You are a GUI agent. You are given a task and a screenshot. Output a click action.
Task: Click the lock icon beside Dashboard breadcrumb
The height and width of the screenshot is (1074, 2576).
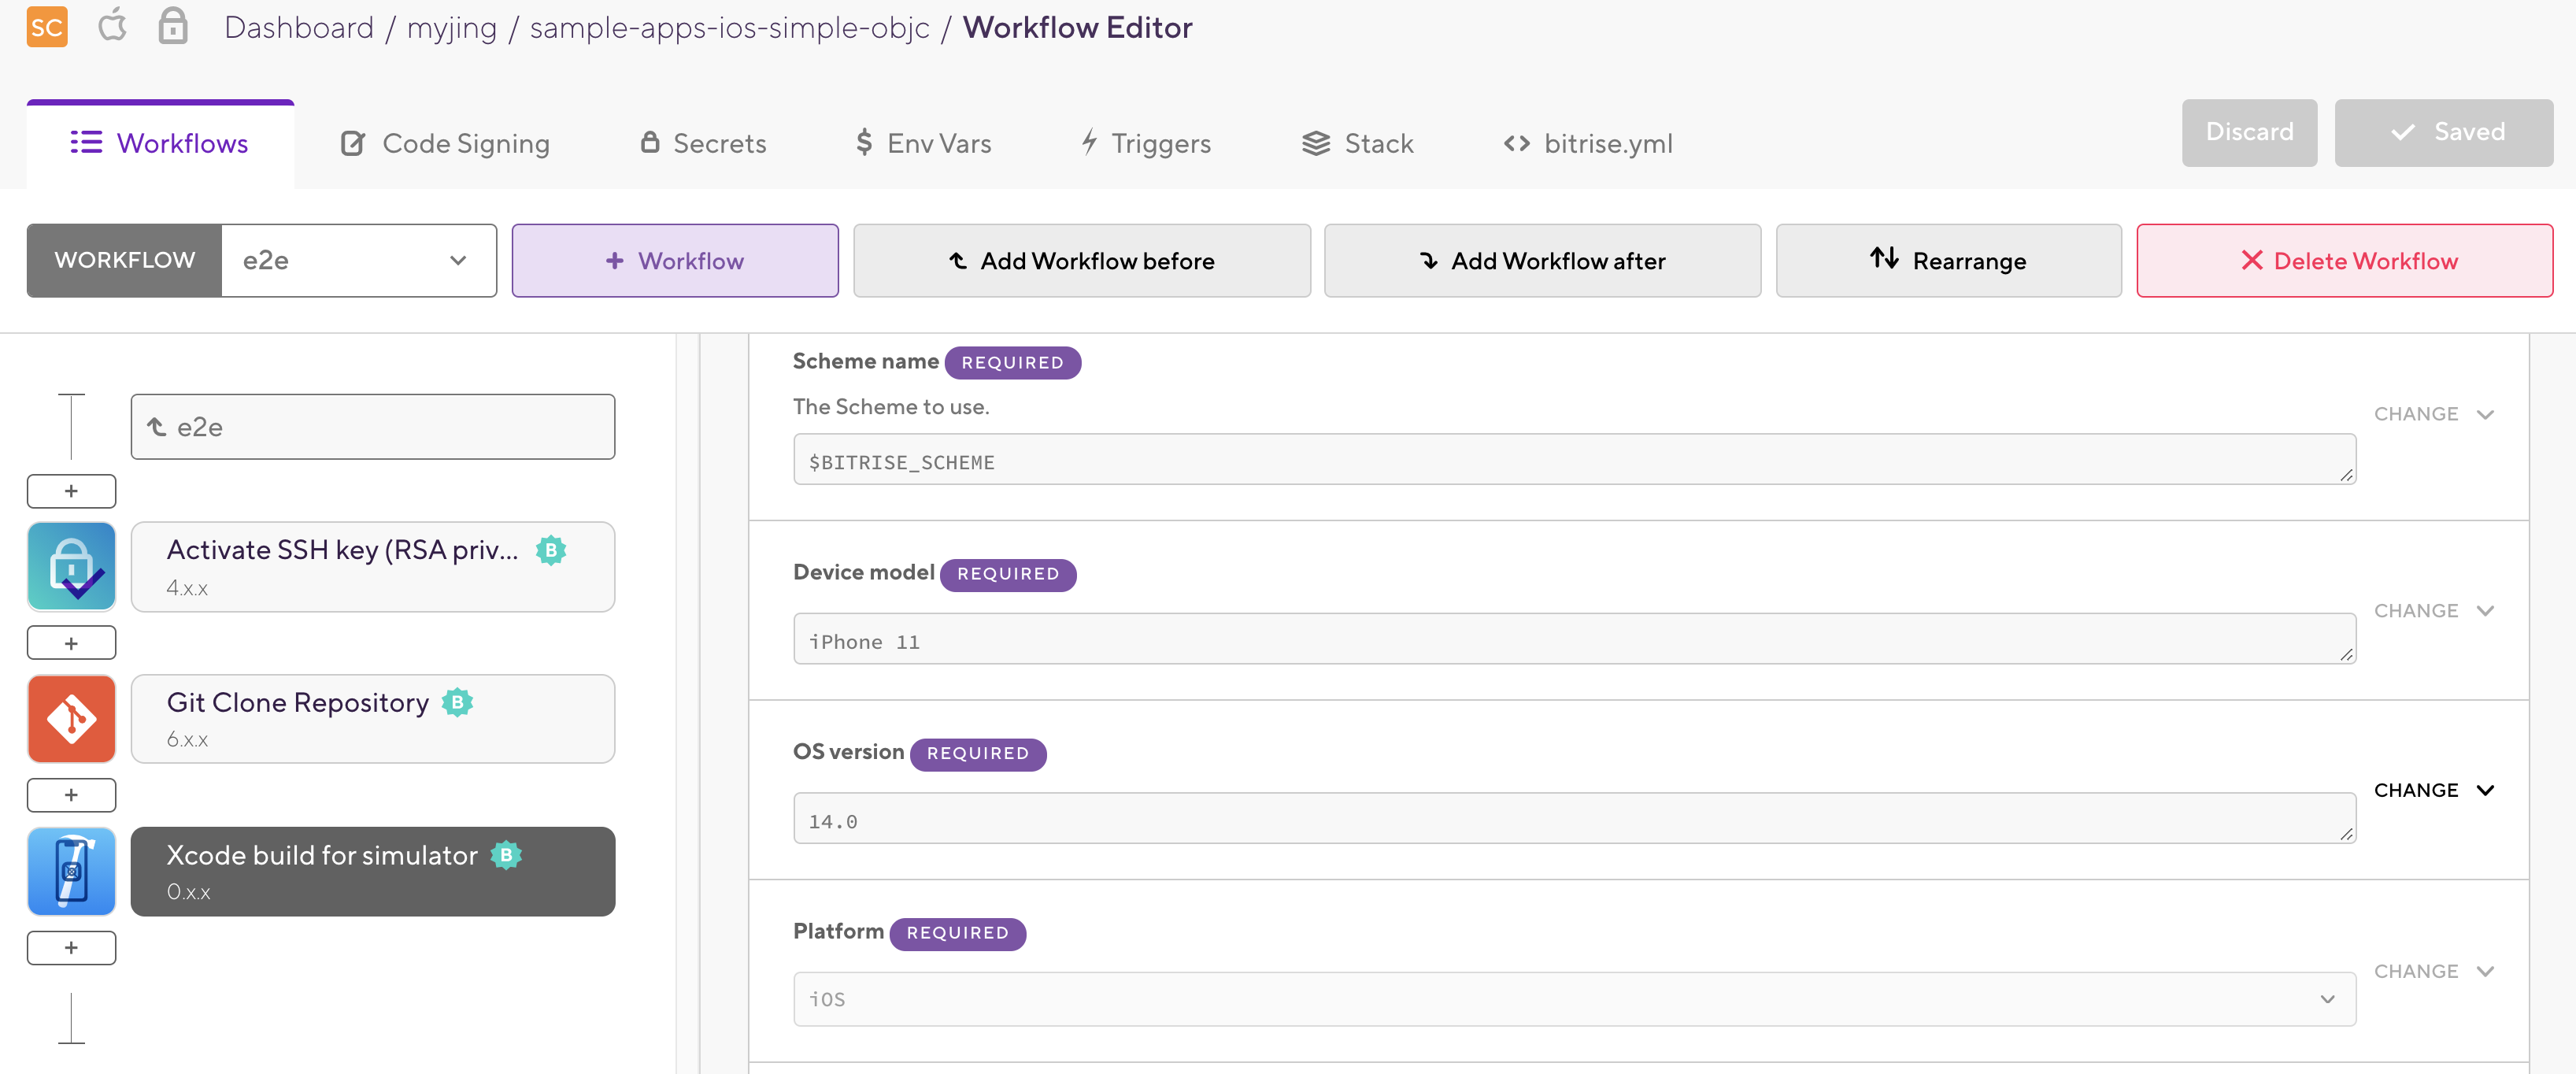click(173, 26)
